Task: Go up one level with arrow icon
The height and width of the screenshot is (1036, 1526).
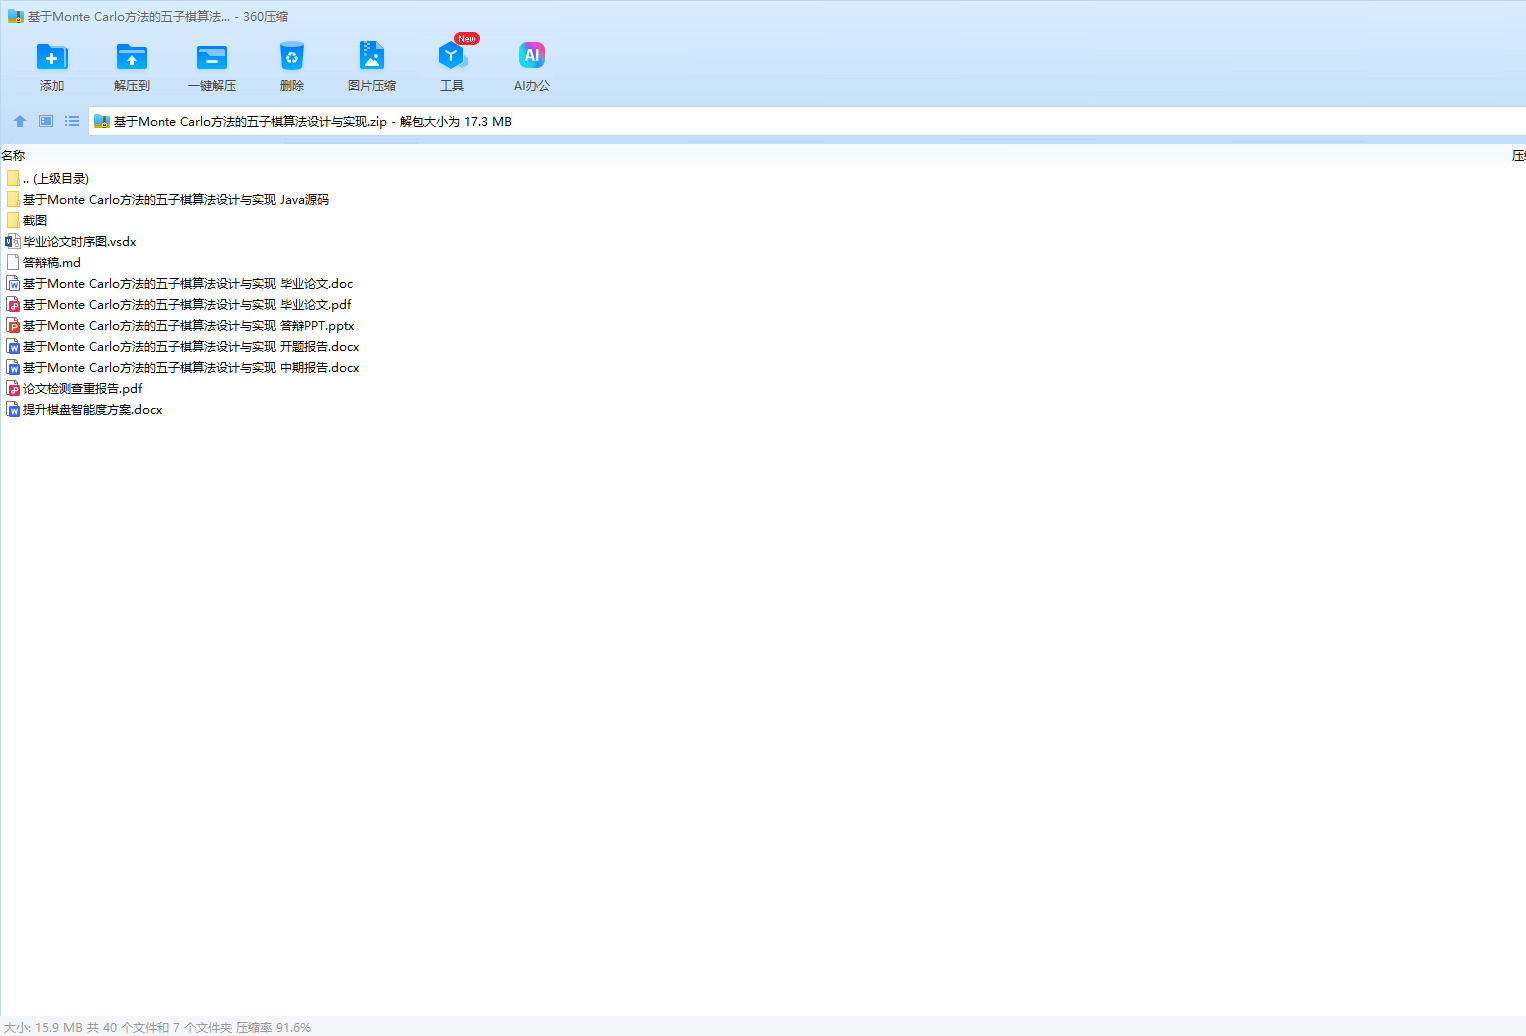Action: [x=20, y=121]
